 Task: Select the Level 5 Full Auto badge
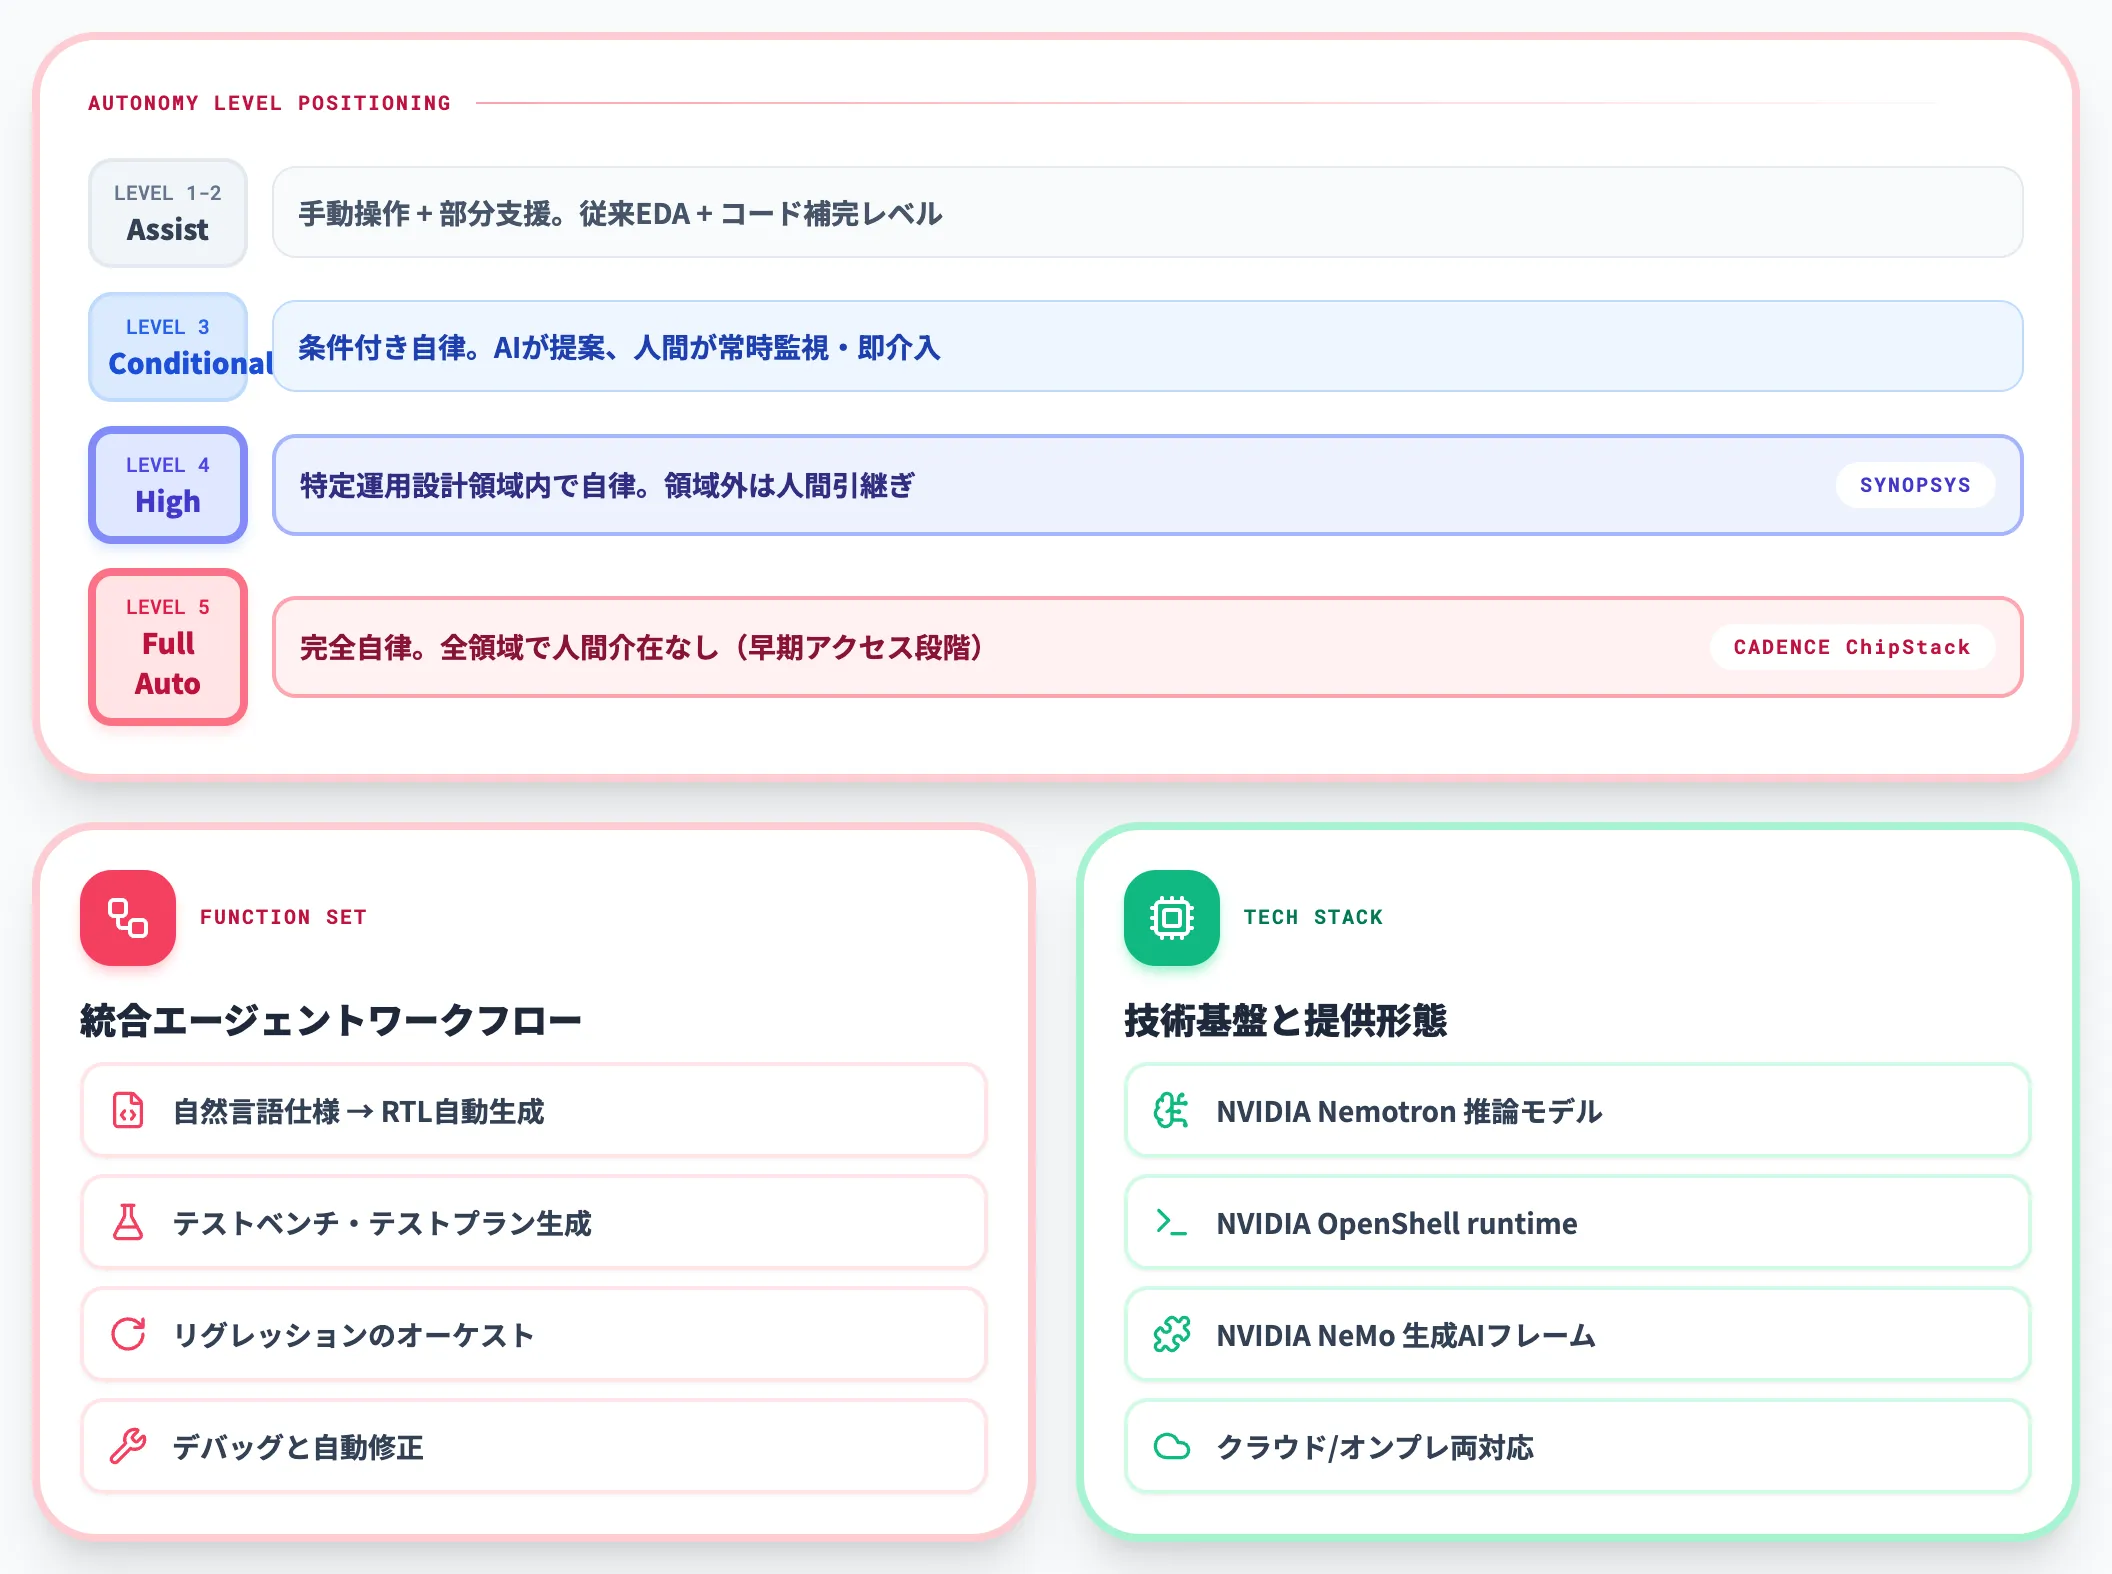pos(168,647)
